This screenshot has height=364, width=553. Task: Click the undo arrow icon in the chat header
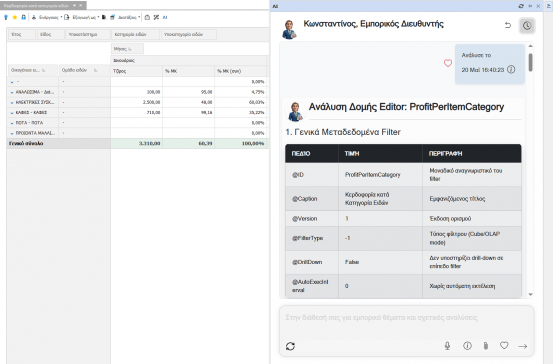click(508, 25)
